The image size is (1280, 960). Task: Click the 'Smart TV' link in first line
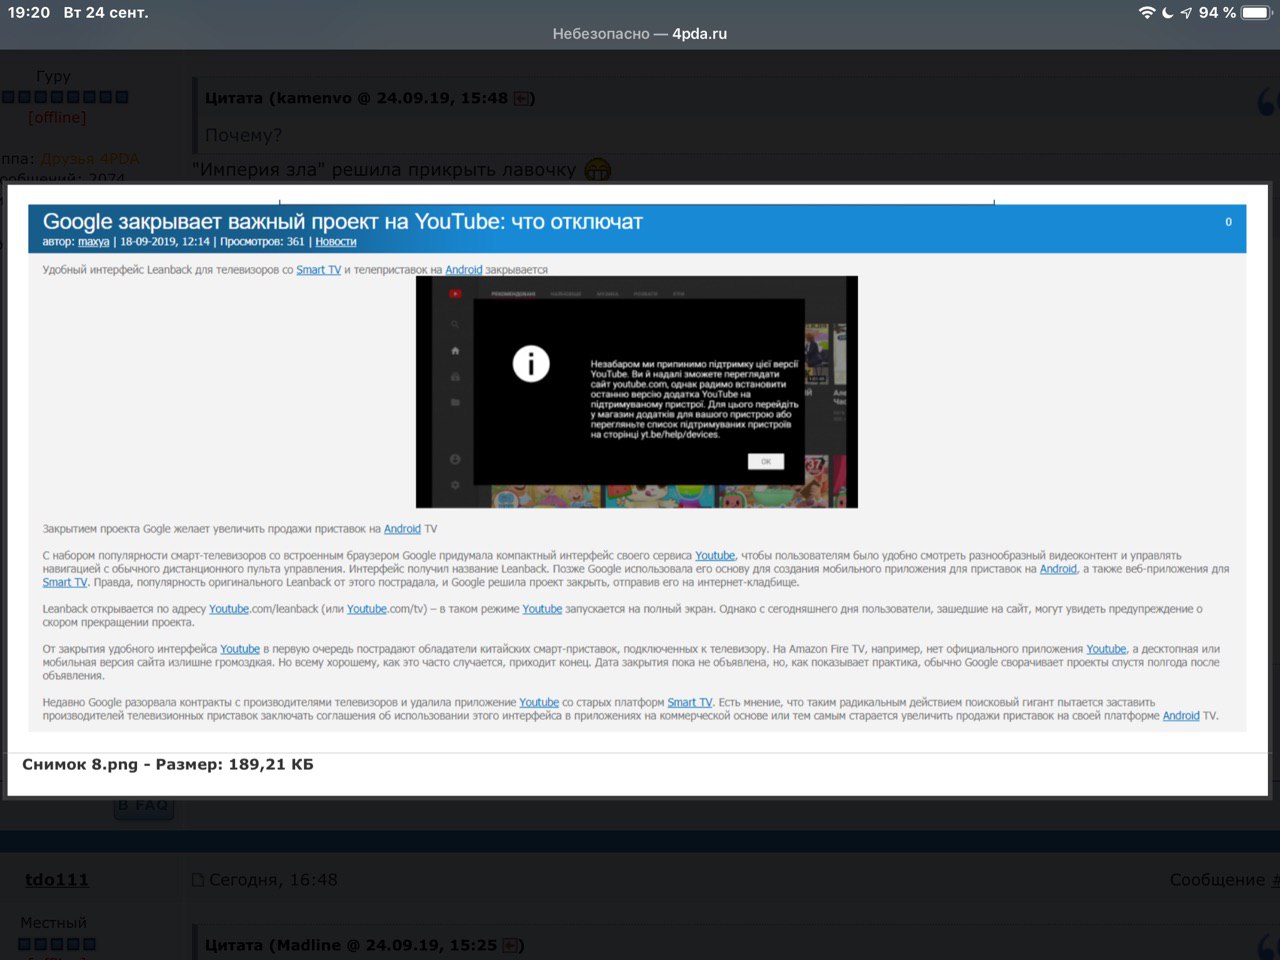[318, 270]
